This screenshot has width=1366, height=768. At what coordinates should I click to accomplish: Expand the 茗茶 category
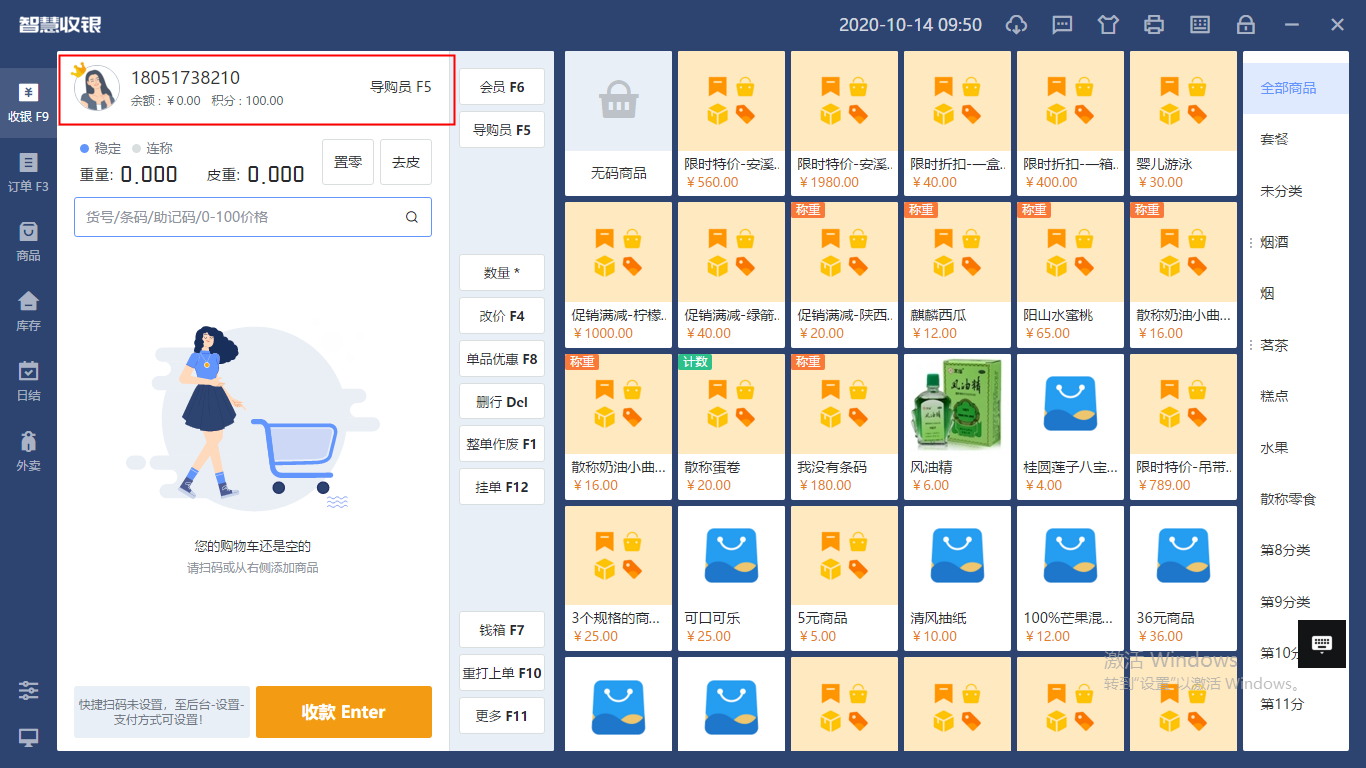click(1274, 345)
